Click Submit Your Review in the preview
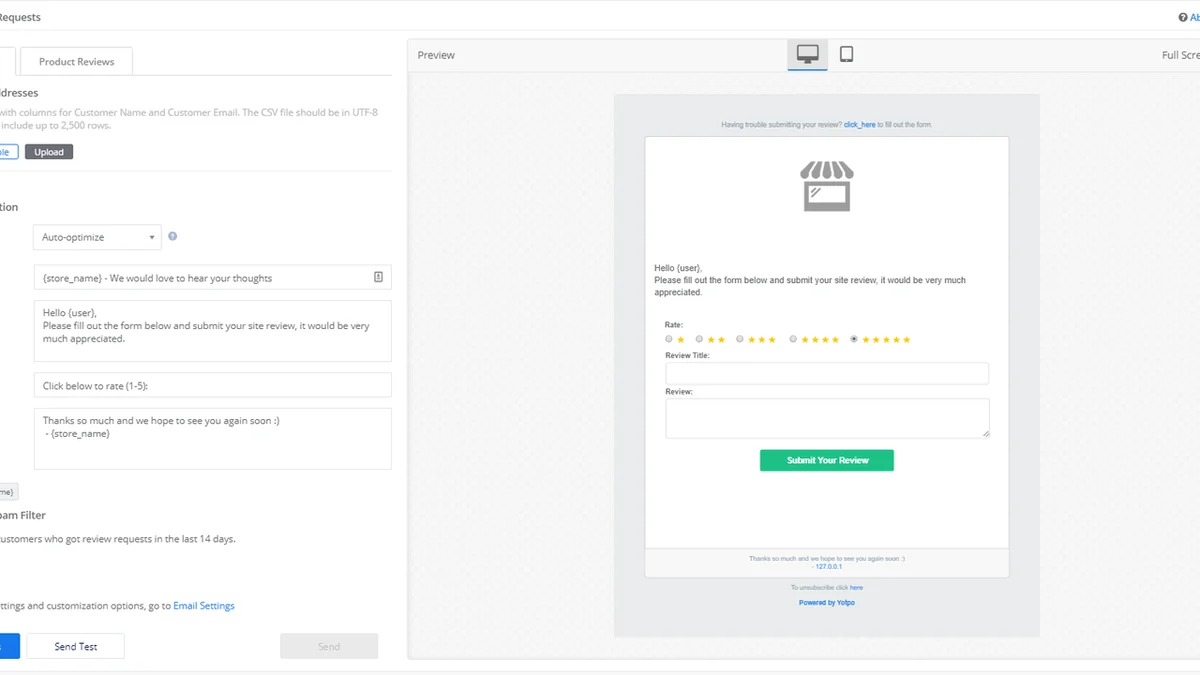 tap(826, 460)
